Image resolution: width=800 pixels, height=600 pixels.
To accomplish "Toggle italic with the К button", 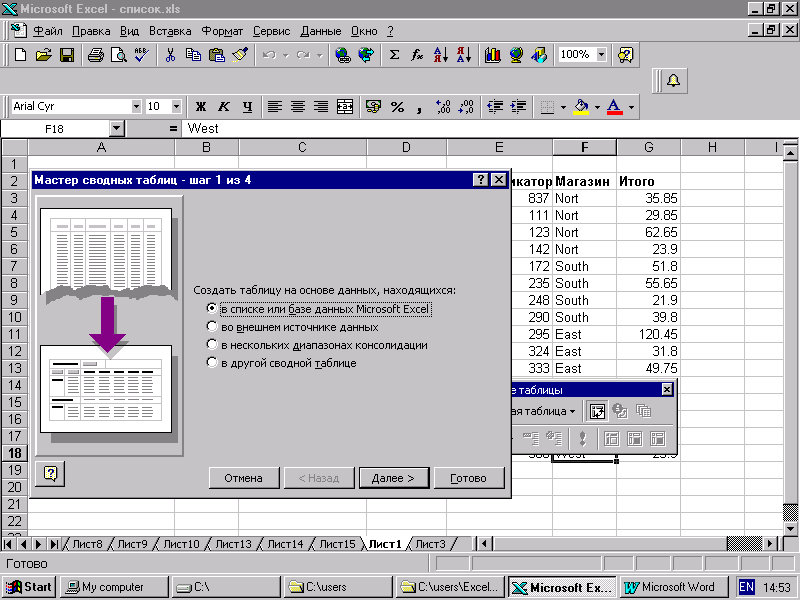I will point(223,107).
